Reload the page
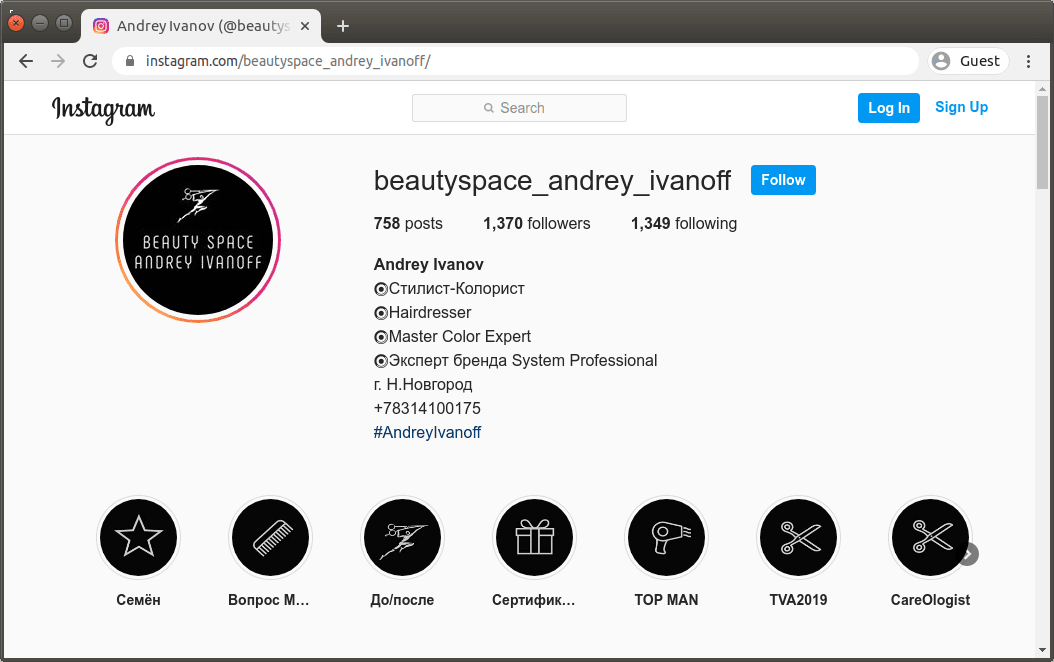Image resolution: width=1054 pixels, height=662 pixels. coord(90,61)
